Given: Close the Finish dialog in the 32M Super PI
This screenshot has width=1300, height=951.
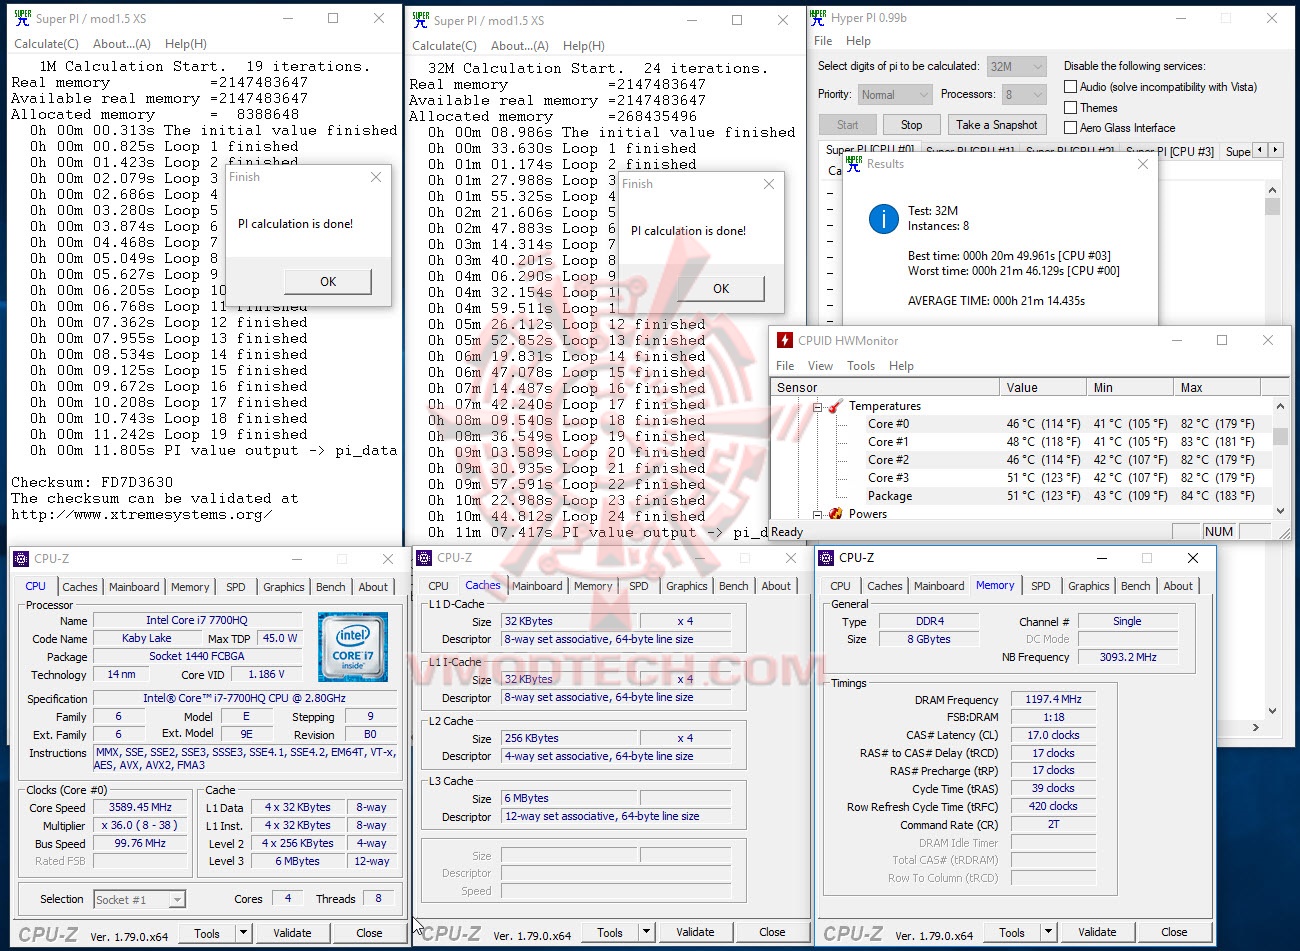Looking at the screenshot, I should [x=768, y=184].
